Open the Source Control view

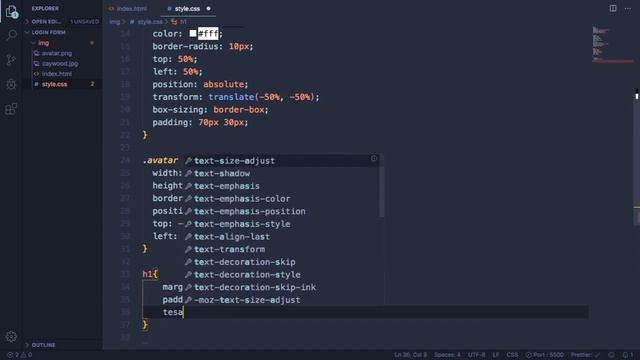[x=11, y=60]
